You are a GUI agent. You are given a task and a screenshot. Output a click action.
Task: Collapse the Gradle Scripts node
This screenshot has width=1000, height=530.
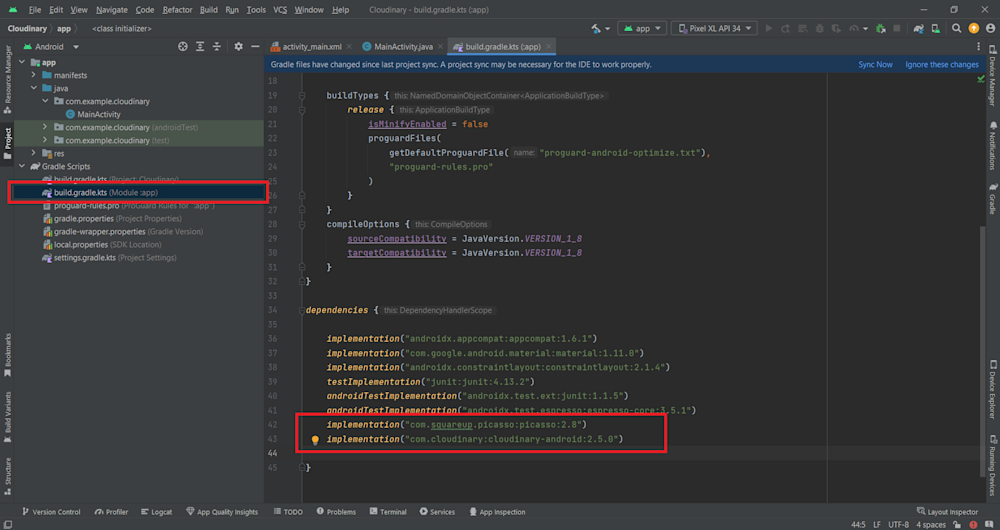[22, 166]
